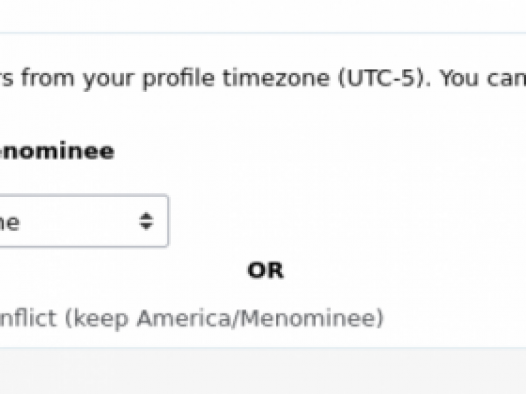Click the You can text at message end
526x394 pixels.
coord(483,78)
